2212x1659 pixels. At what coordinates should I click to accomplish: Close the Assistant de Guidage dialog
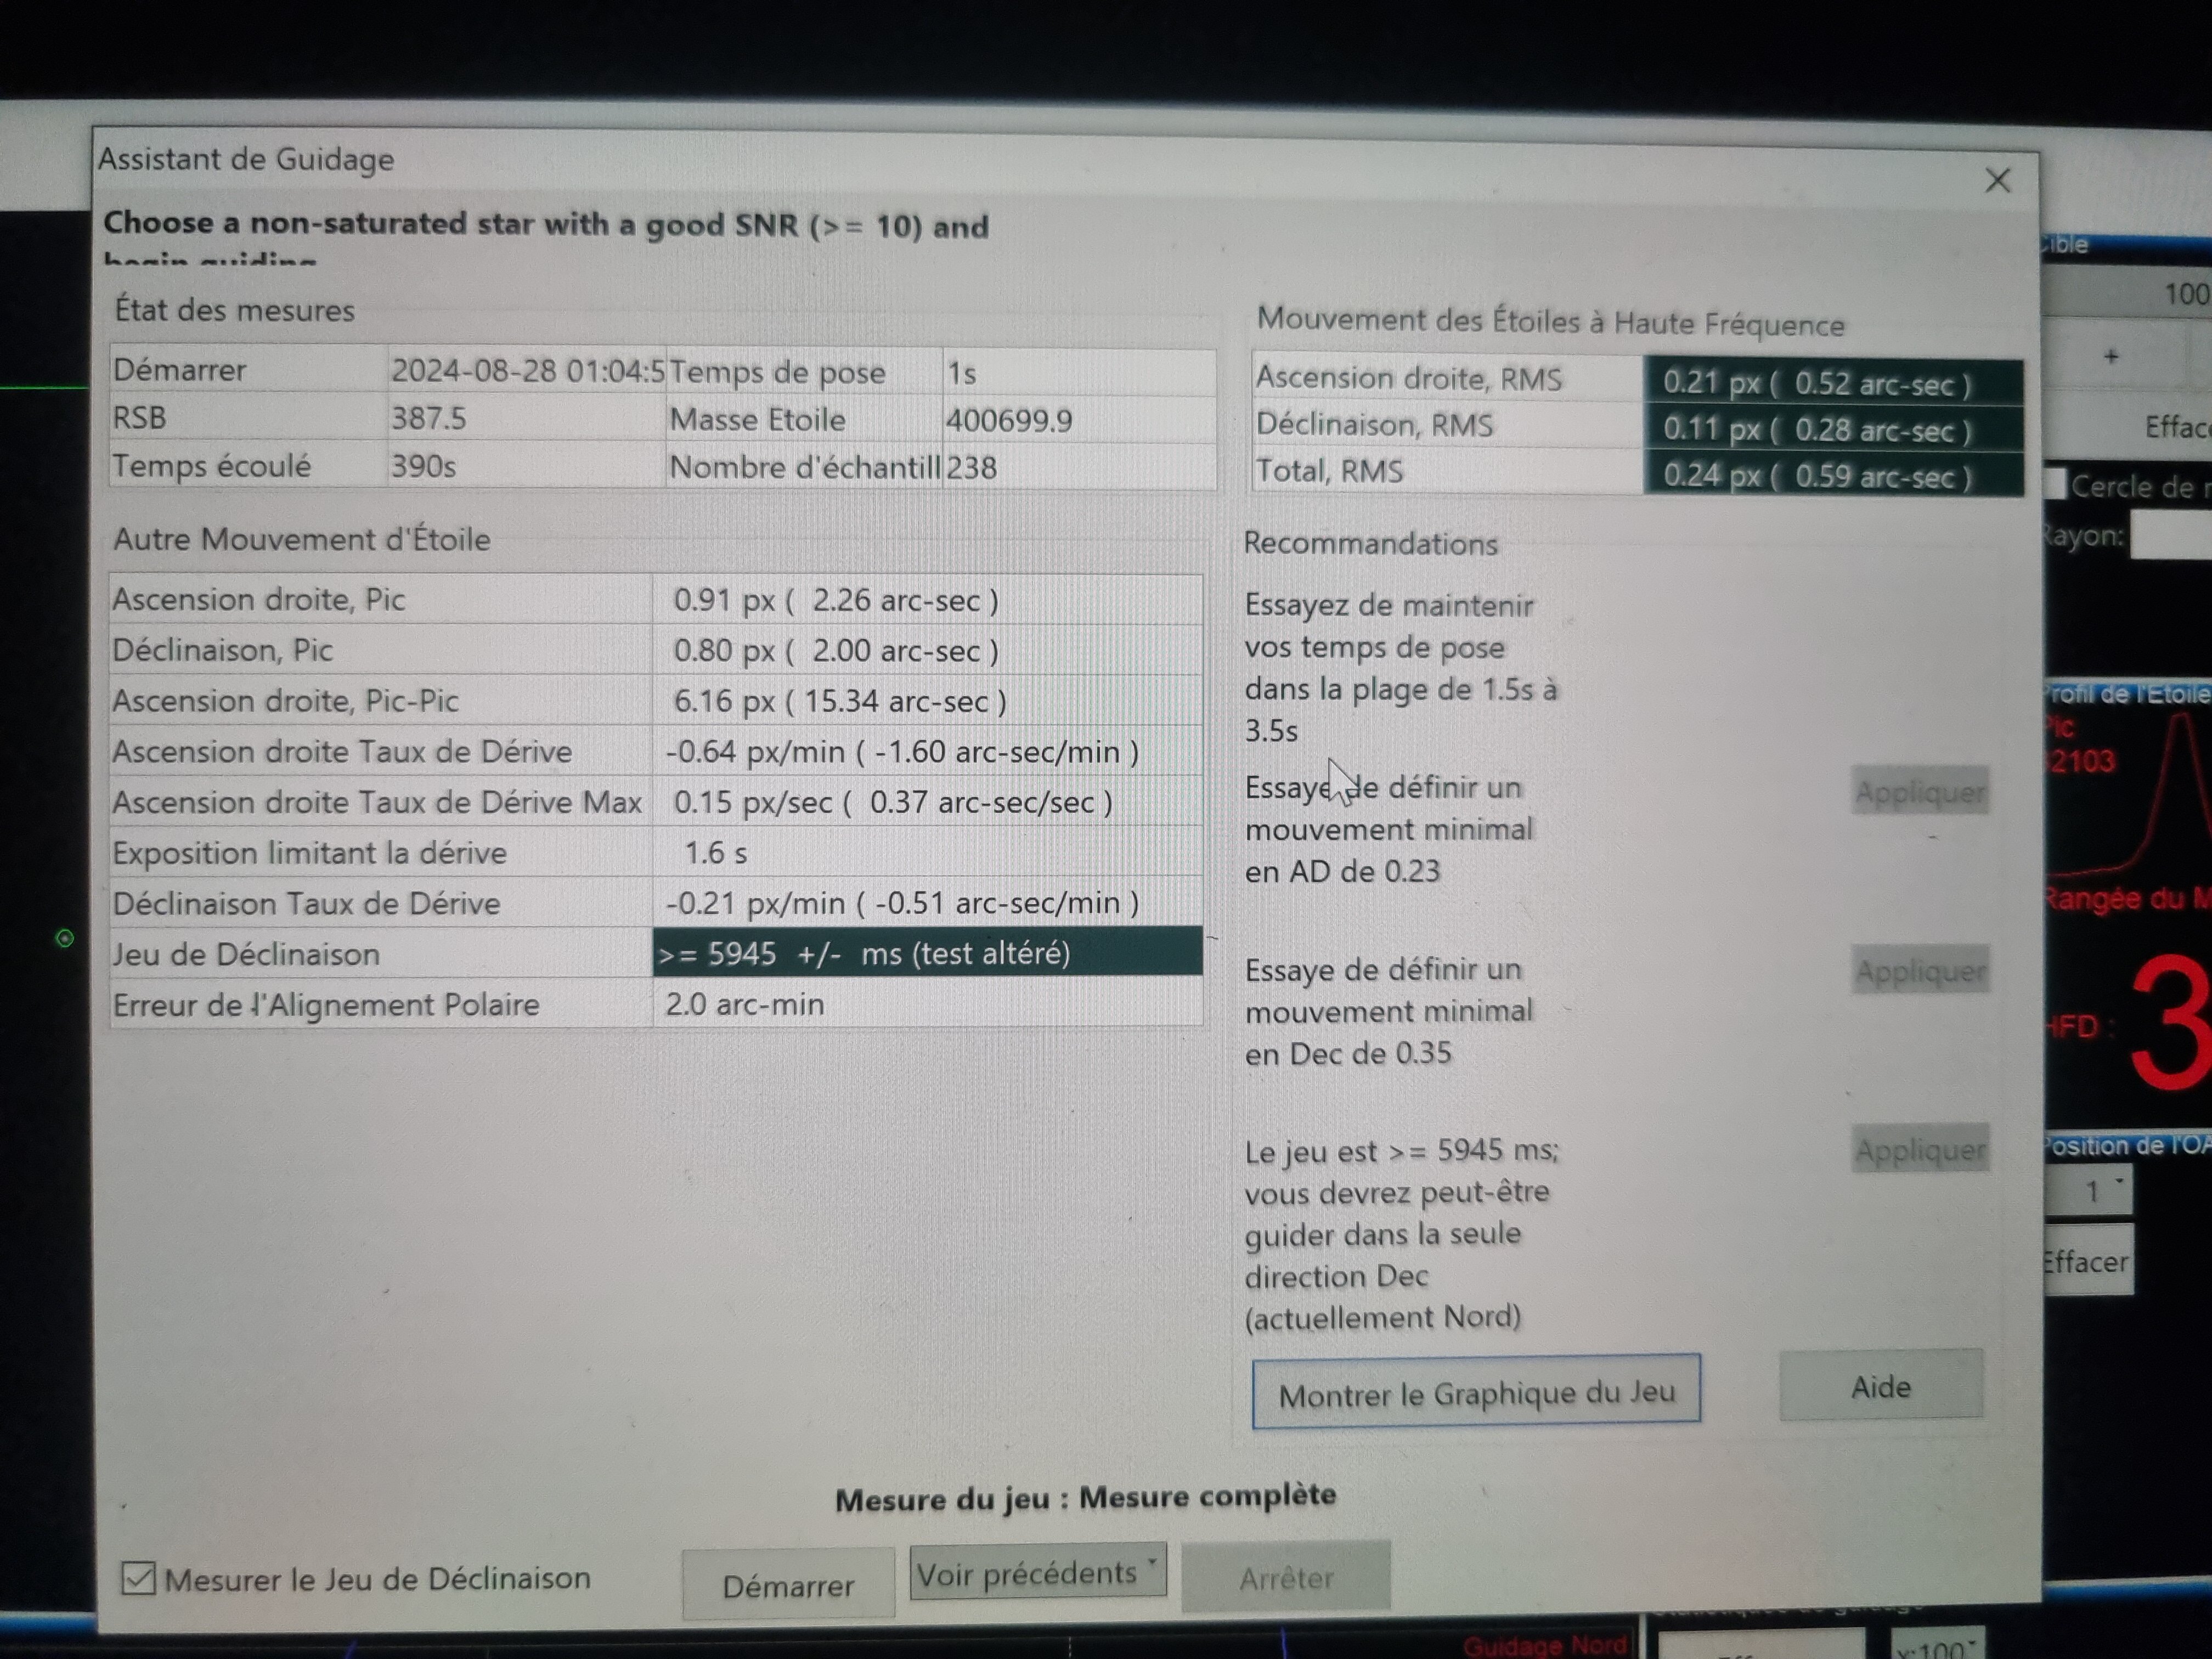pos(1997,181)
